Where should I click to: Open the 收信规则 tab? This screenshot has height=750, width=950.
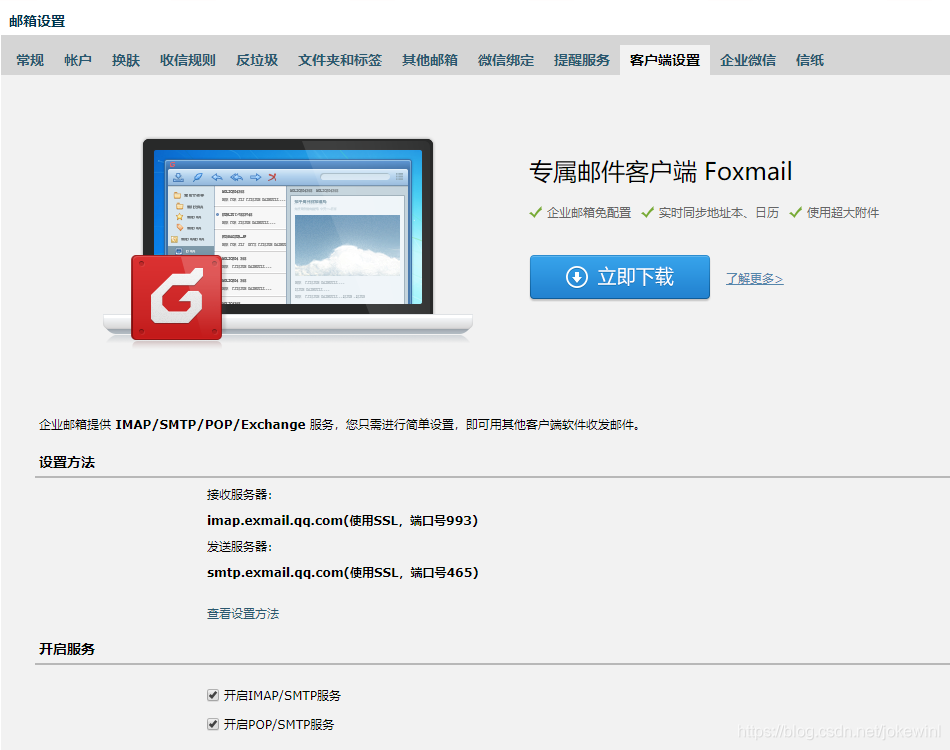187,60
